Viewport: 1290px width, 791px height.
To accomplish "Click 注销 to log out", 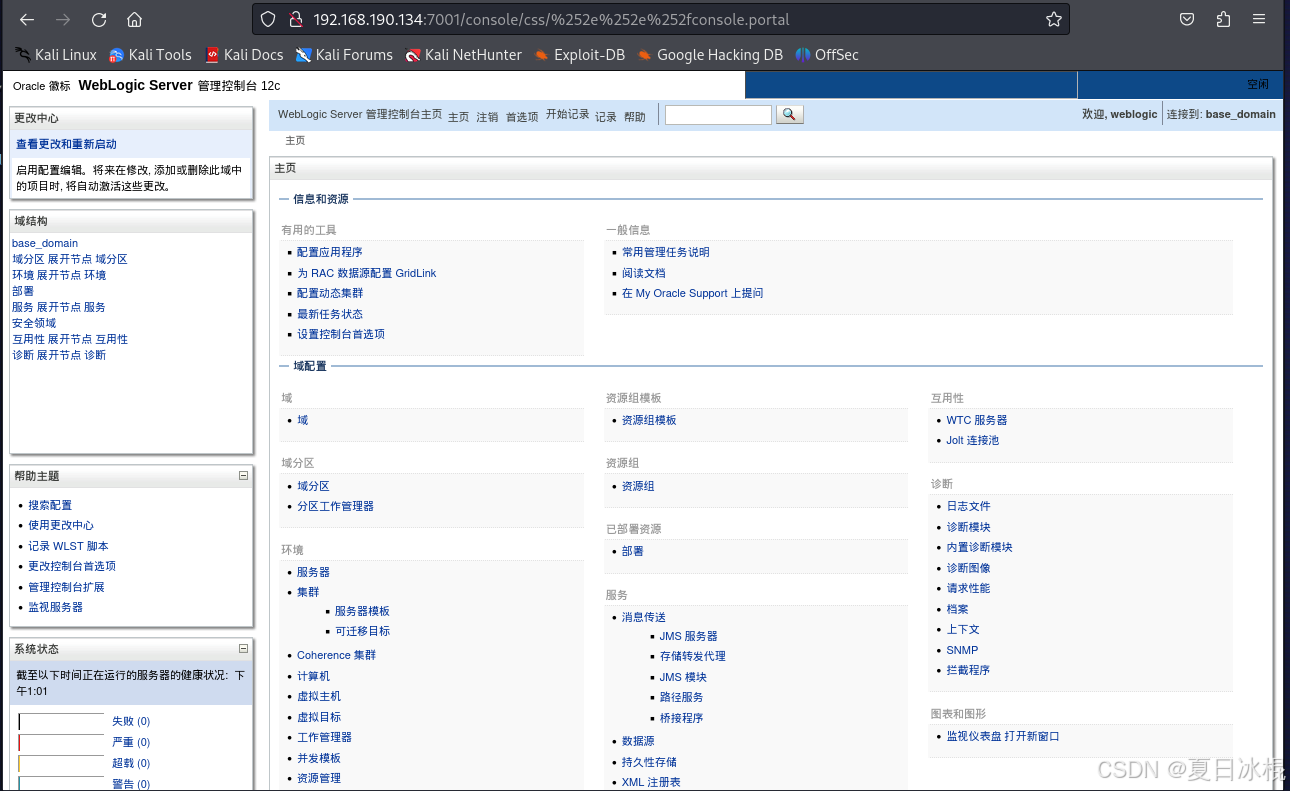I will (x=487, y=117).
